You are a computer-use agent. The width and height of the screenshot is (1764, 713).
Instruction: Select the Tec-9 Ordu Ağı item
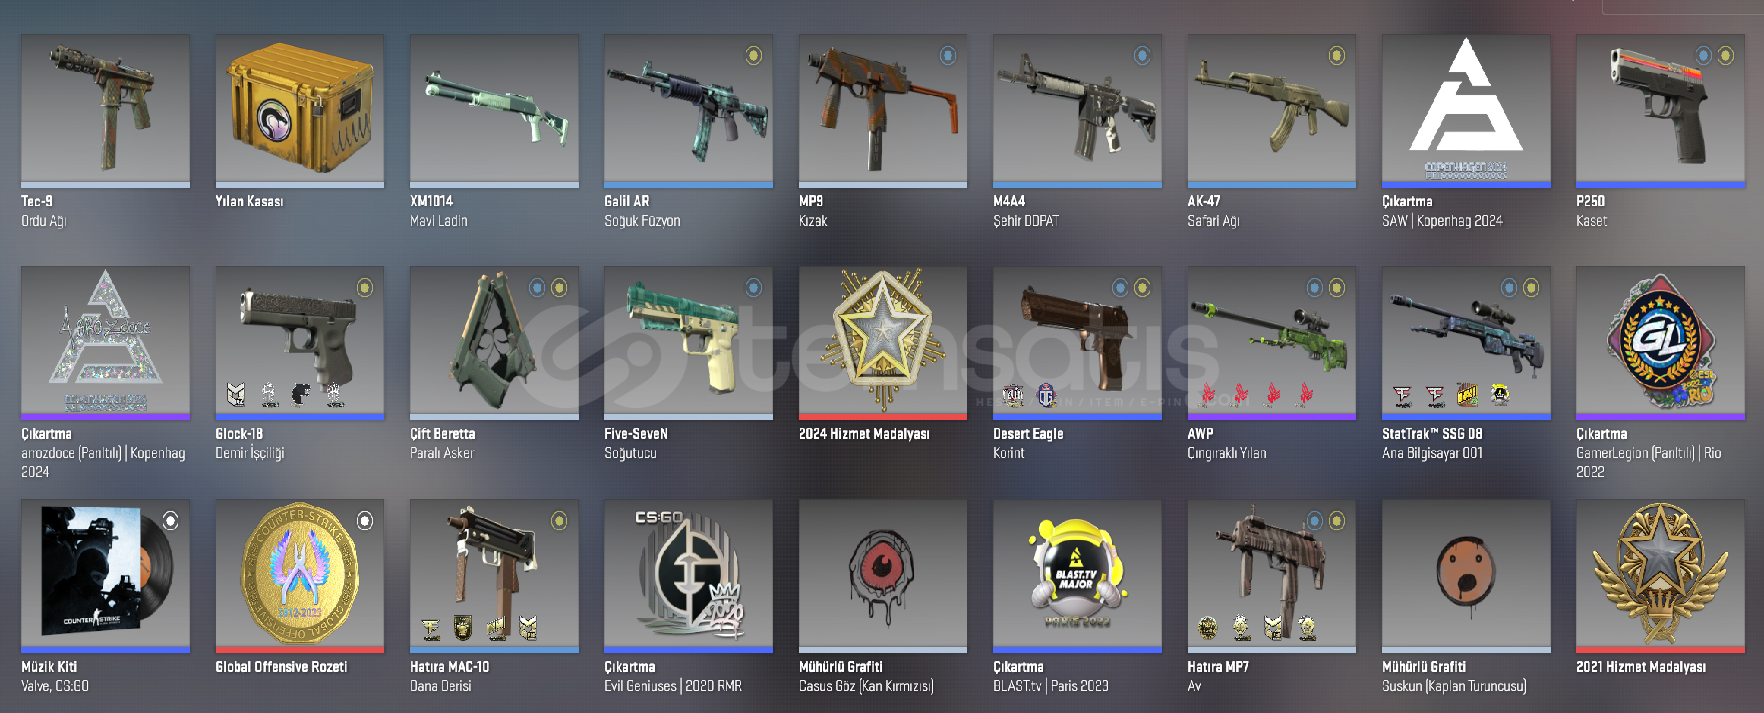105,111
